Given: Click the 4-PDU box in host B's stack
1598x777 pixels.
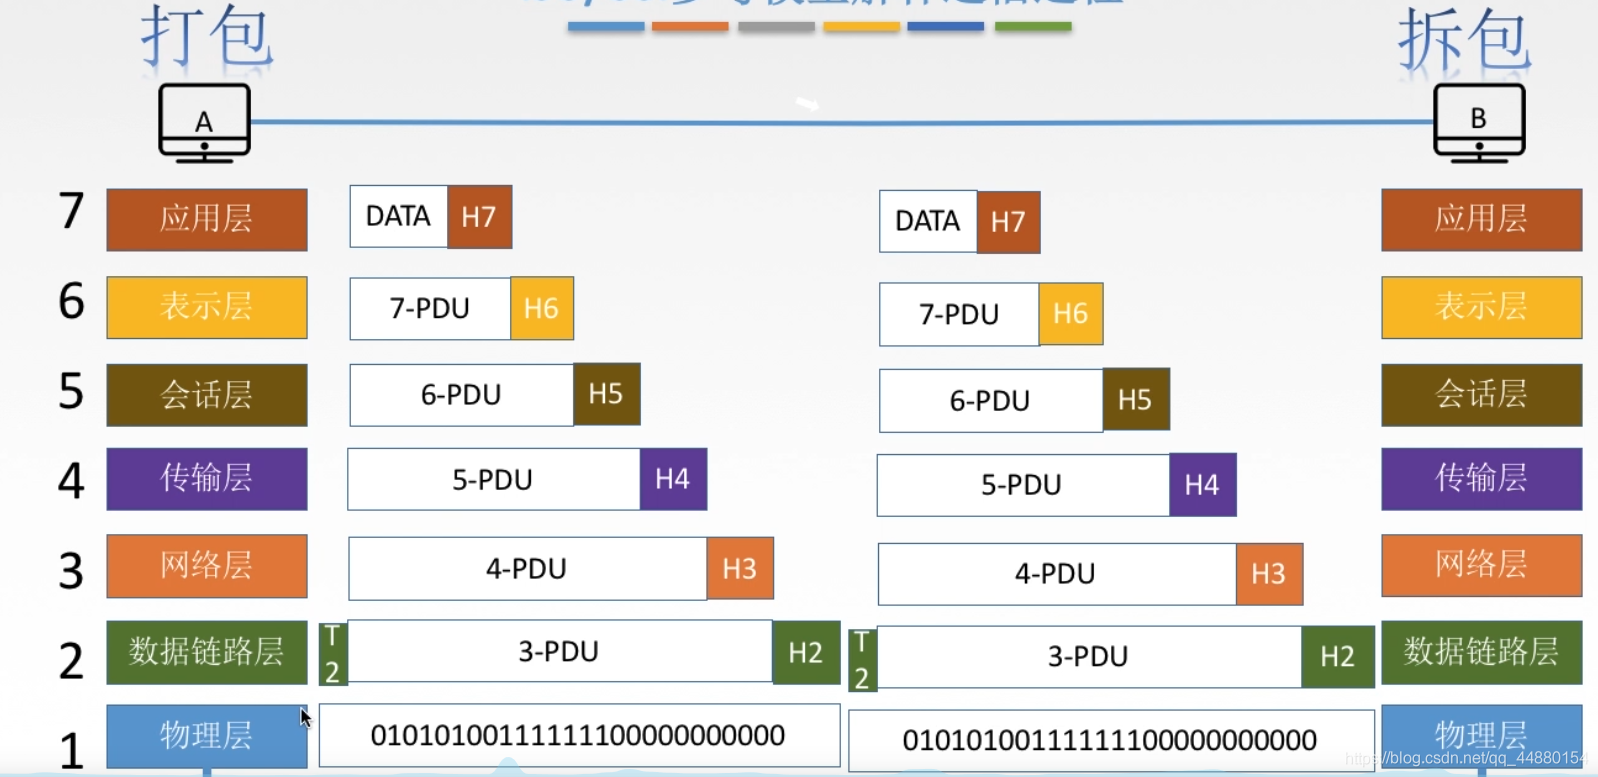Looking at the screenshot, I should (x=1057, y=574).
